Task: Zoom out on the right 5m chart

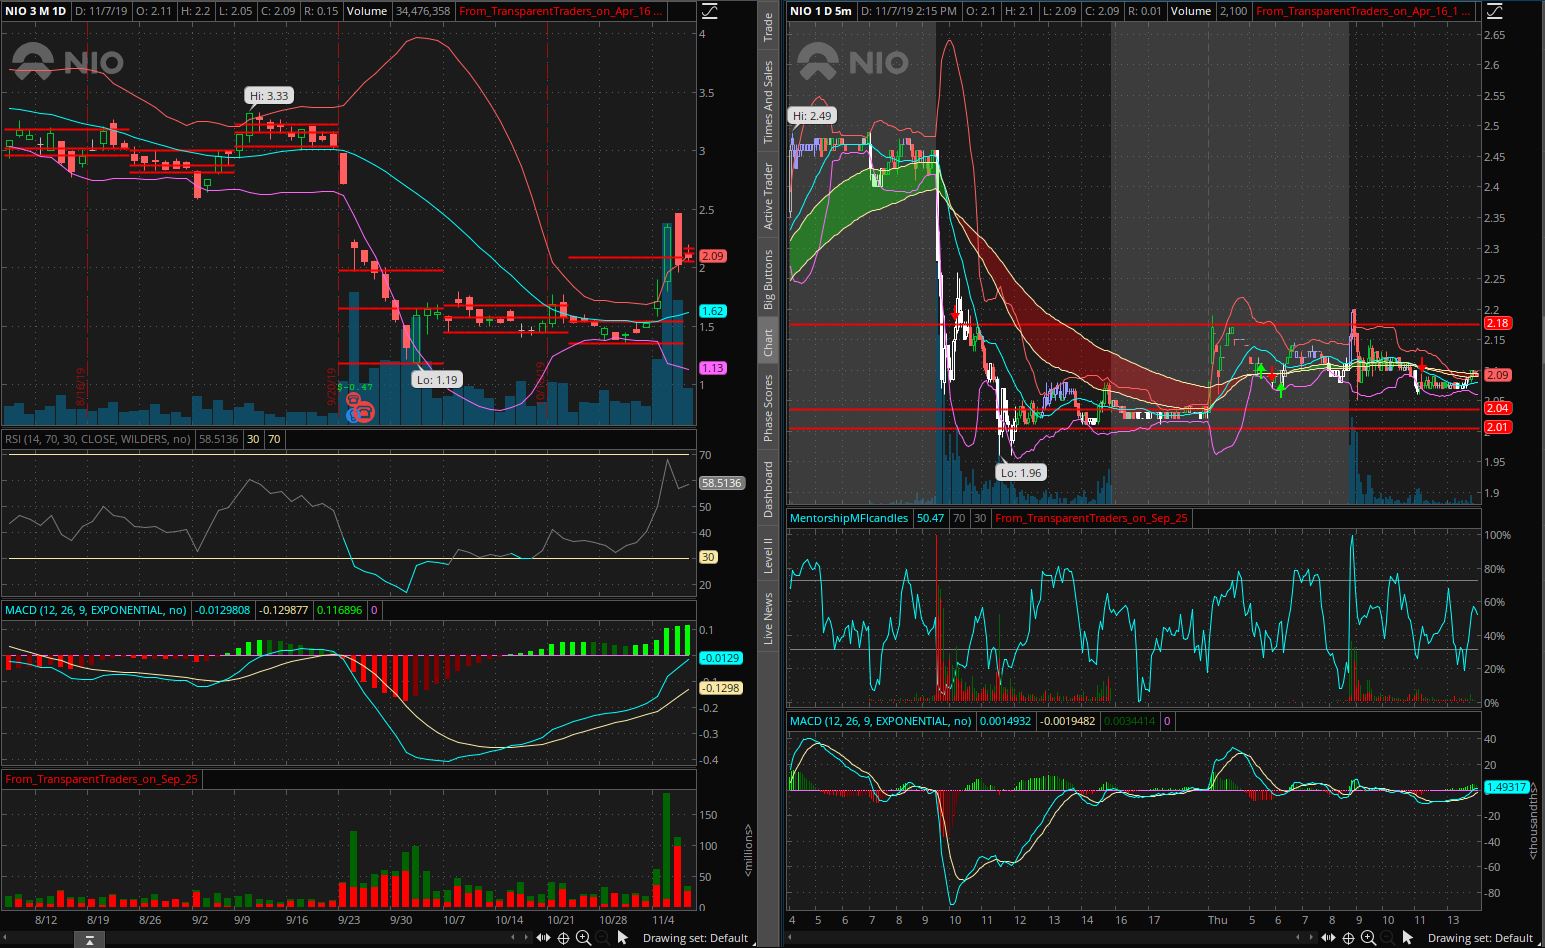Action: (x=1387, y=938)
